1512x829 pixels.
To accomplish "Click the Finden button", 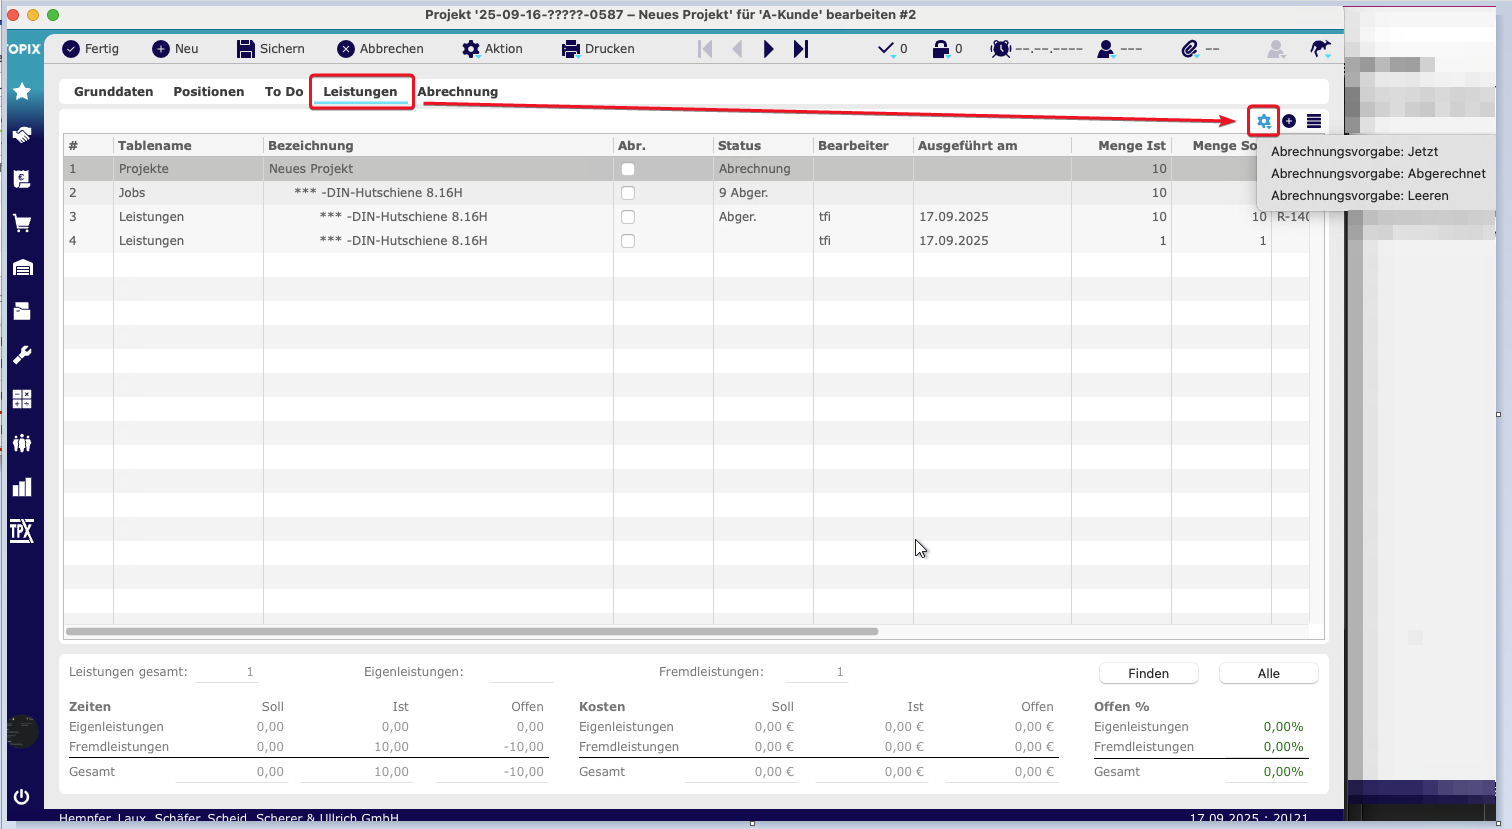I will coord(1149,674).
